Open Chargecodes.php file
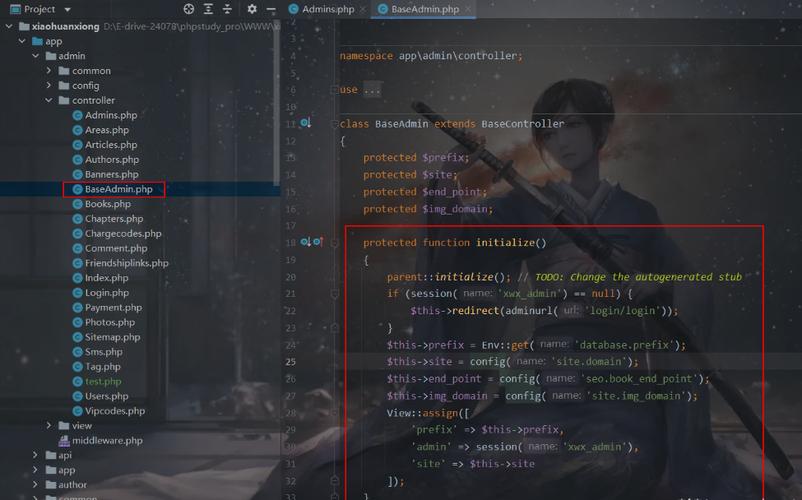This screenshot has width=802, height=500. tap(123, 234)
